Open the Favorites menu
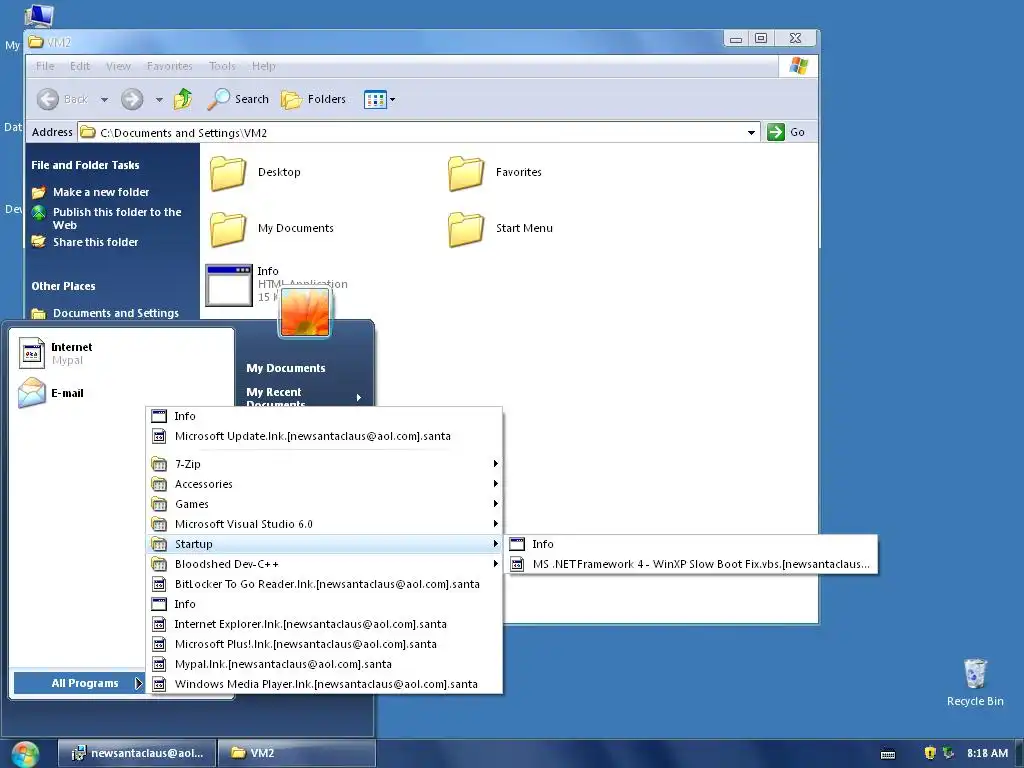The image size is (1024, 768). [170, 66]
